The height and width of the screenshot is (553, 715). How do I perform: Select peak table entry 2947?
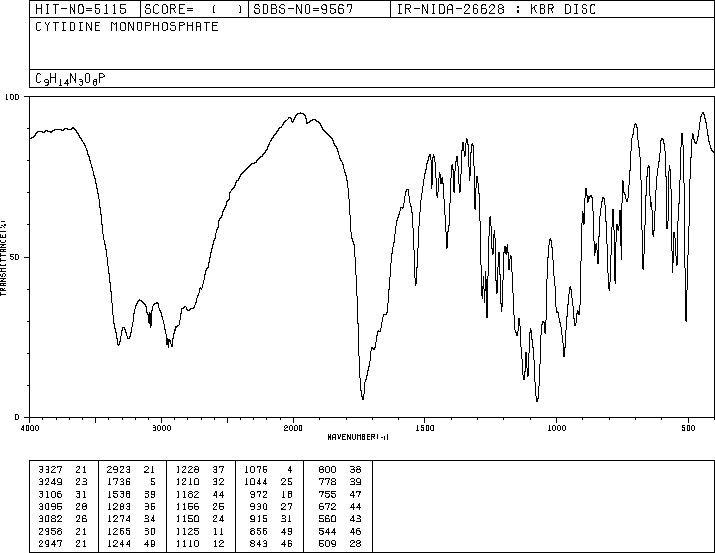[51, 543]
